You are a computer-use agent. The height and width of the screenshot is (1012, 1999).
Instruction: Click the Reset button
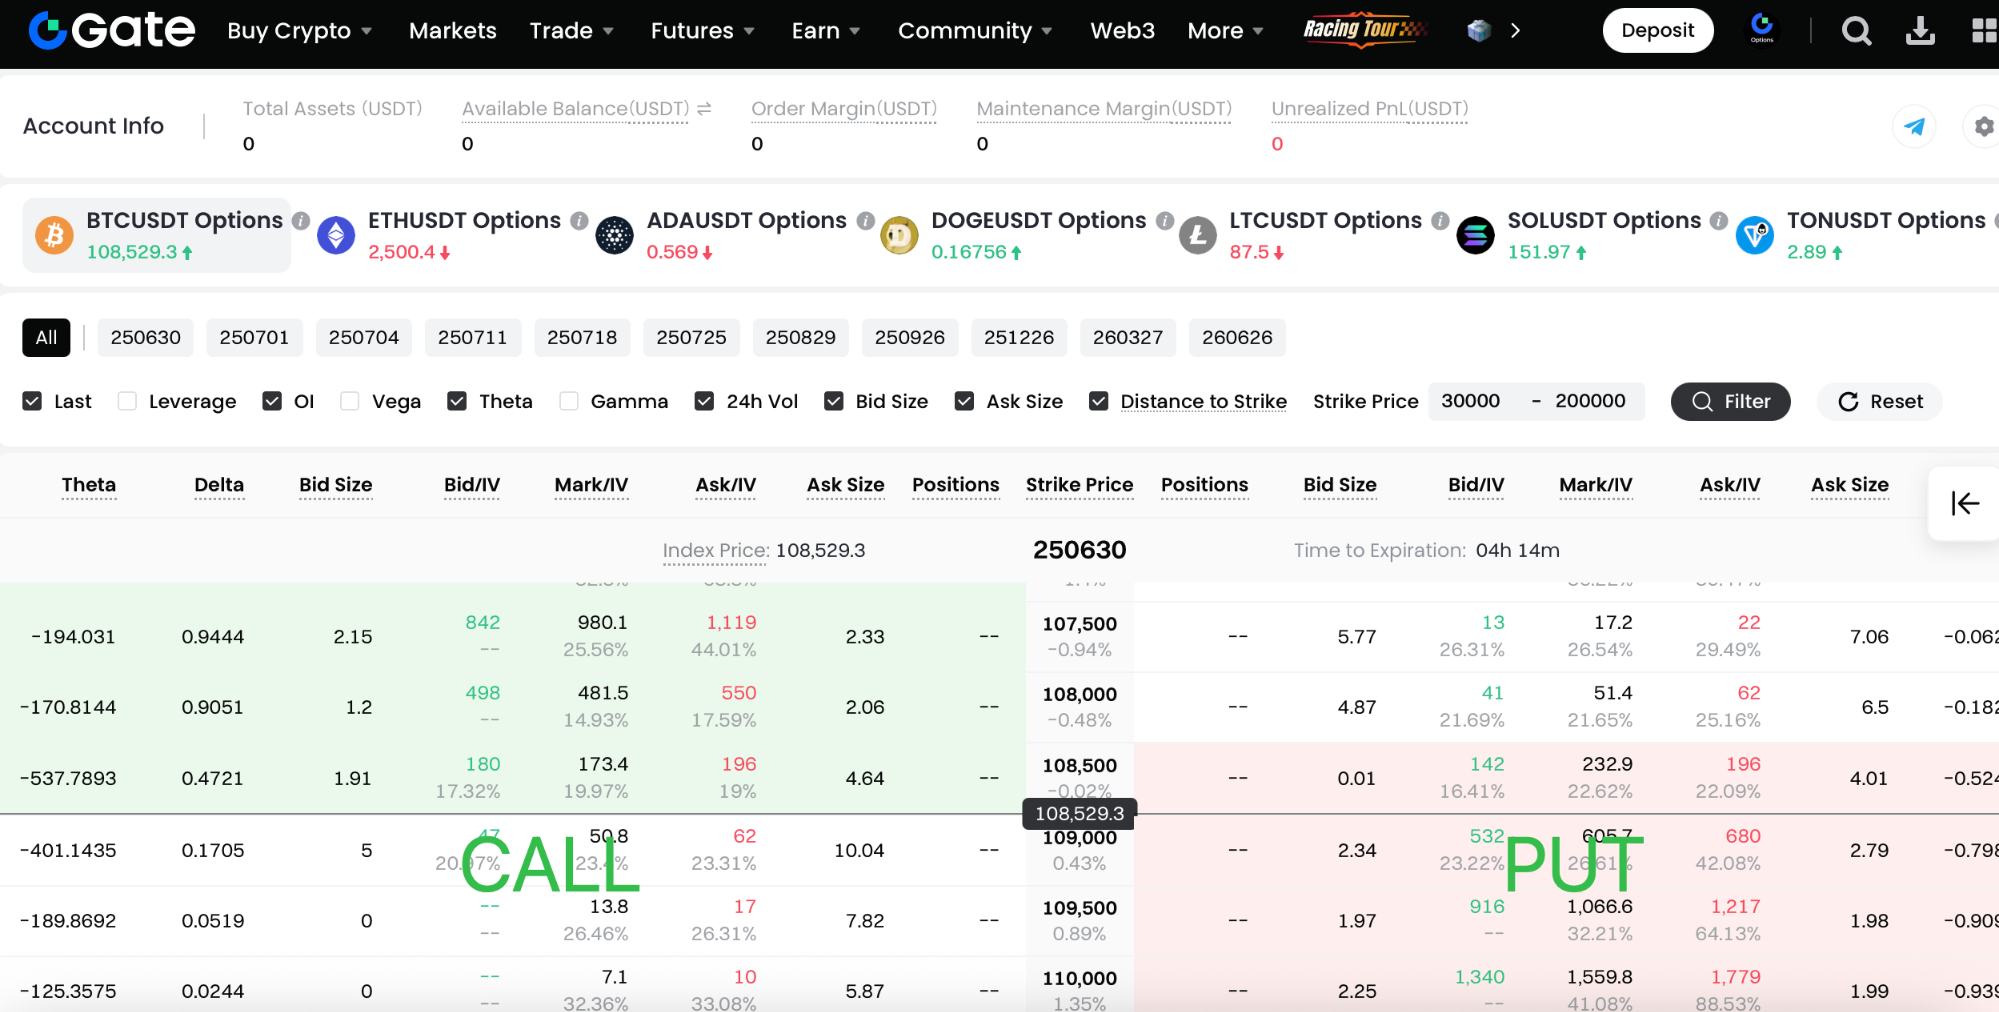click(x=1880, y=402)
